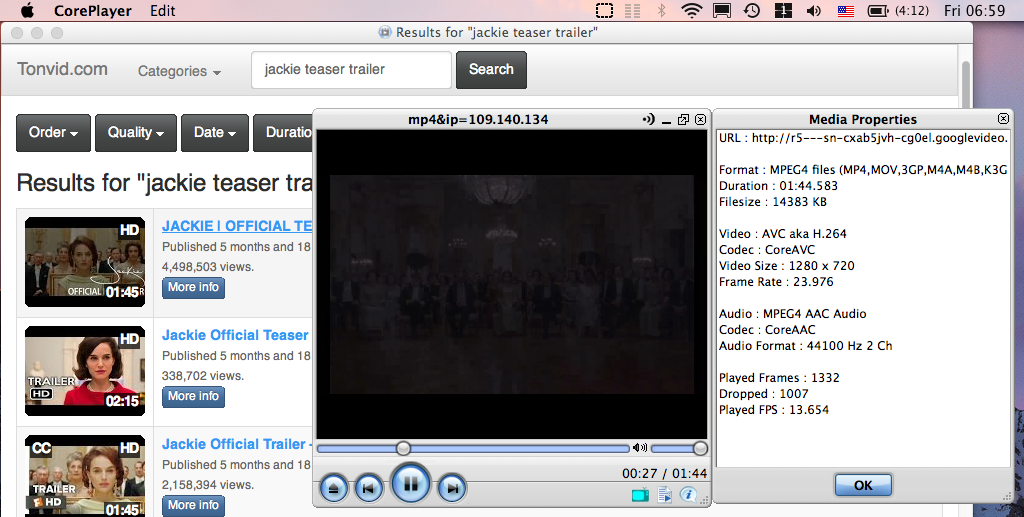The image size is (1024, 517).
Task: Click the volume slider knob
Action: 700,448
